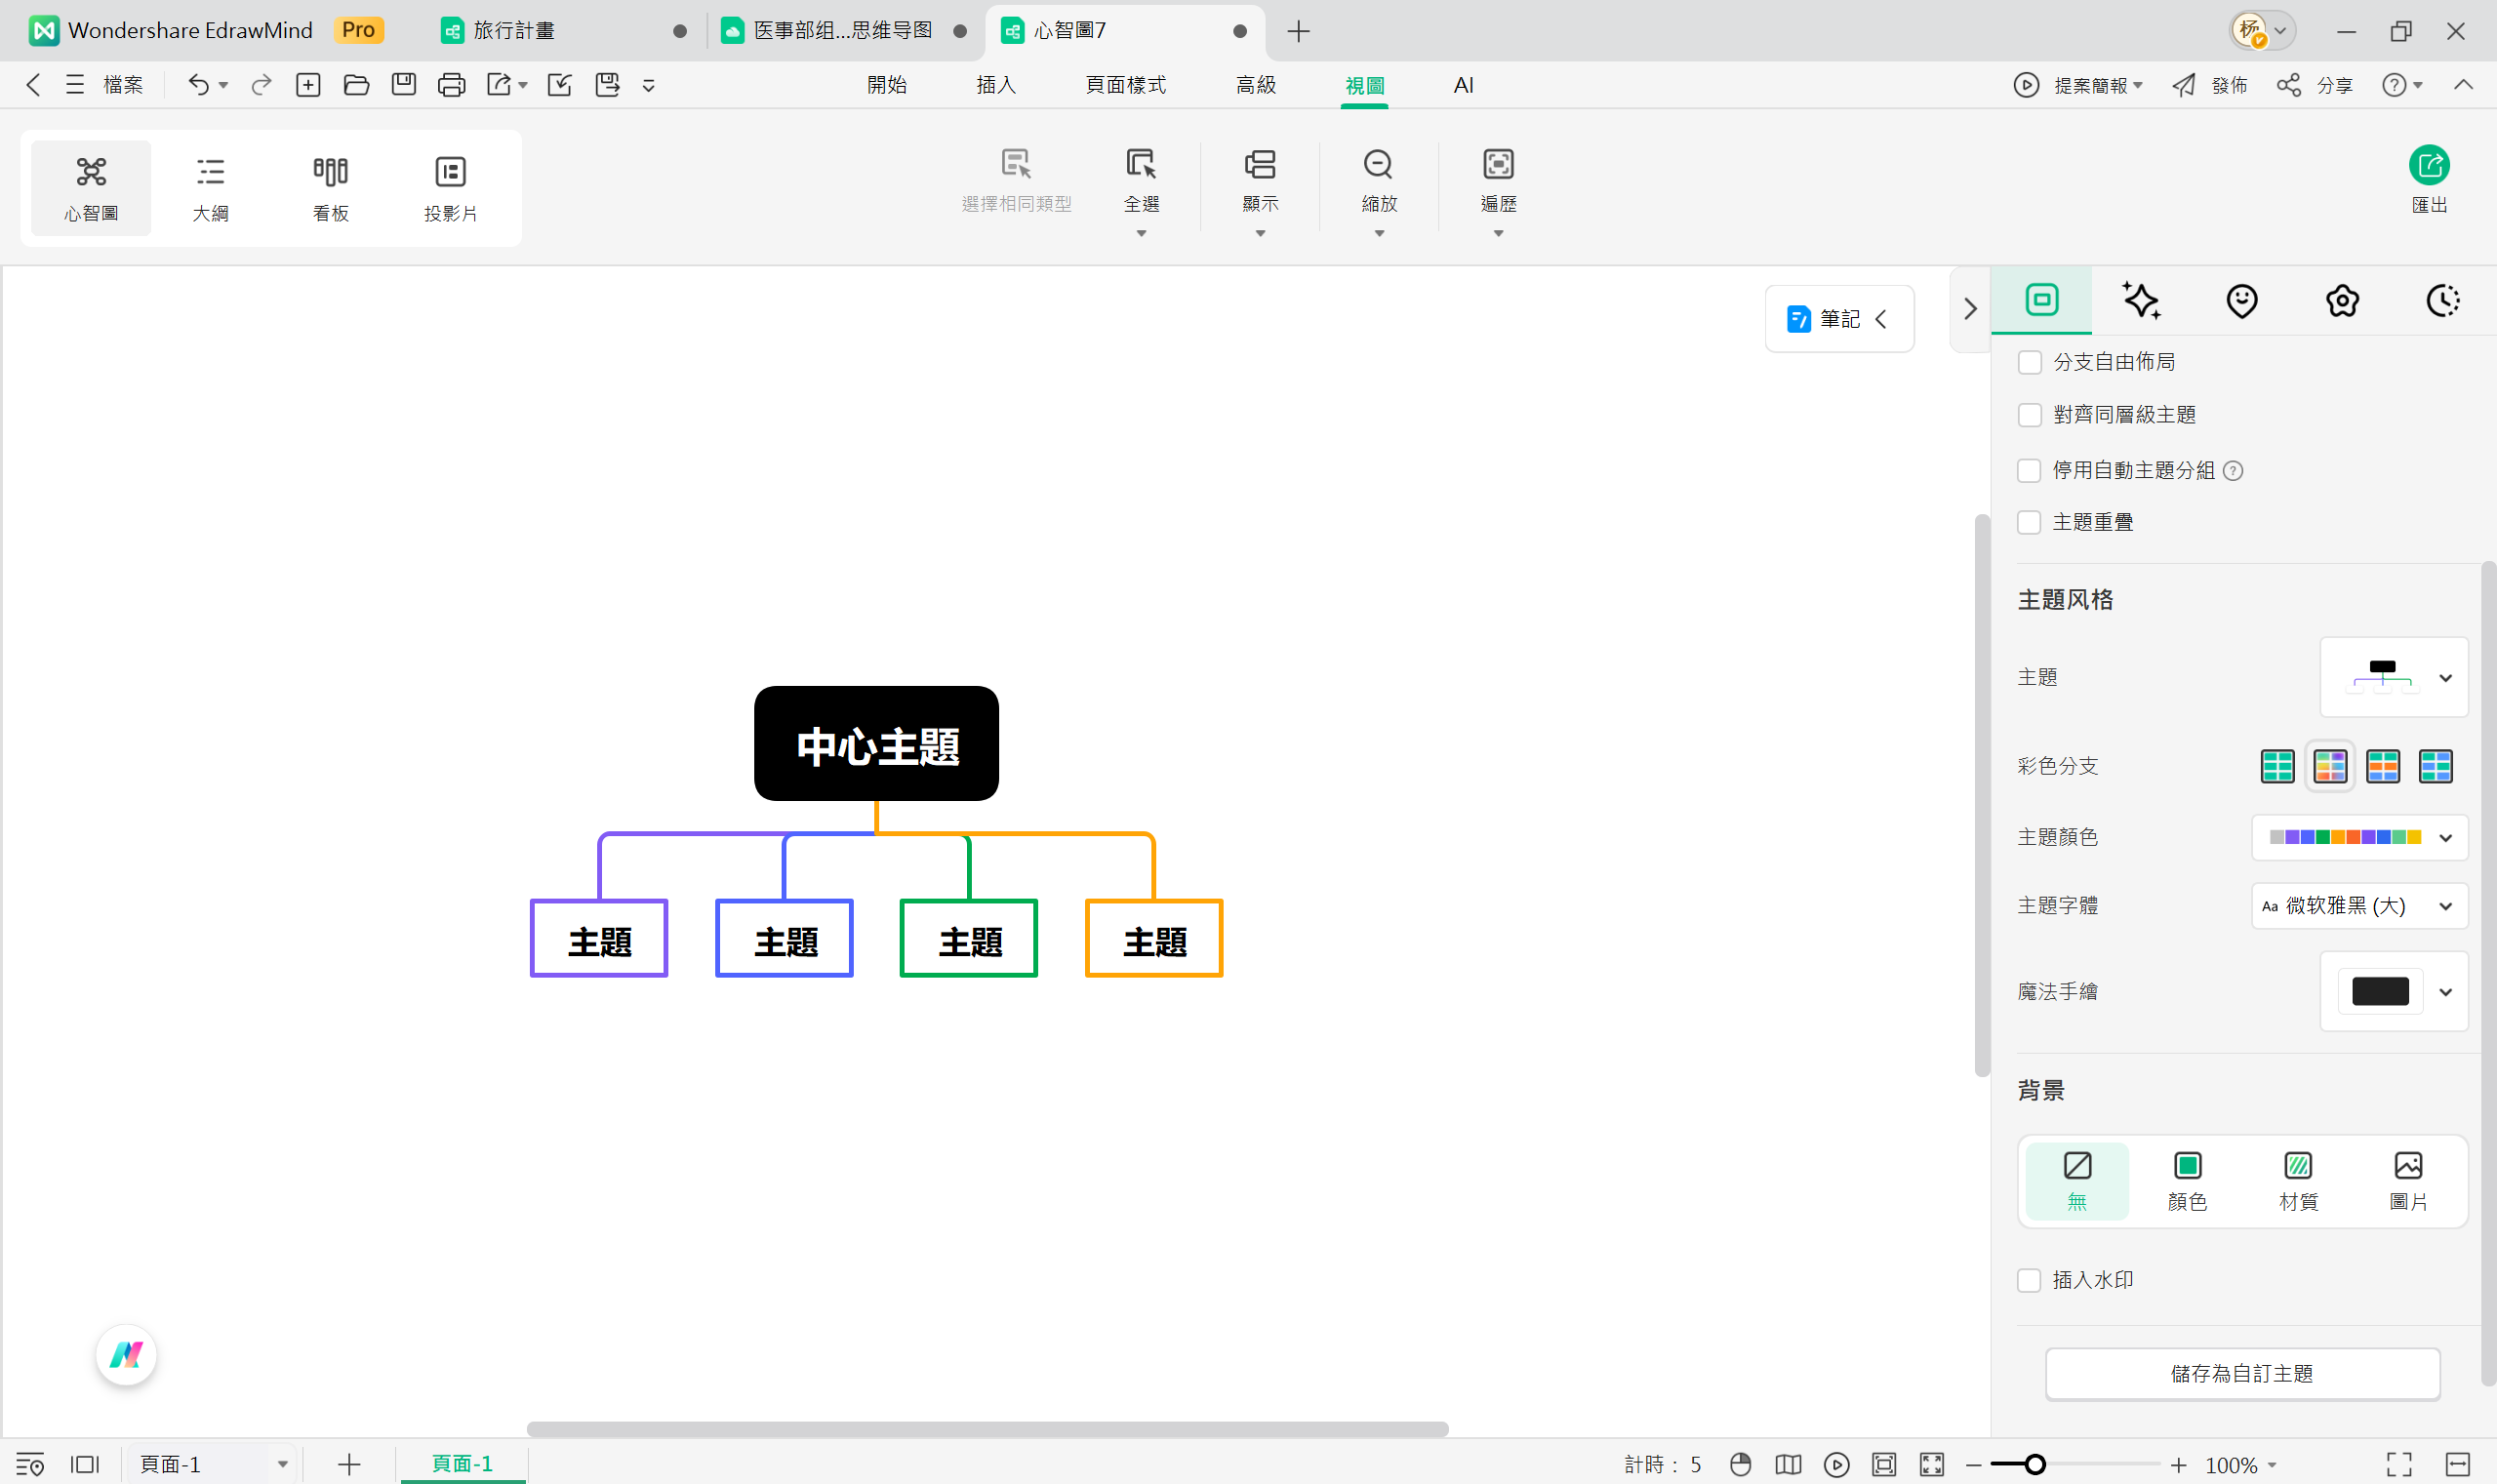This screenshot has height=1484, width=2497.
Task: Open the AI sparkle panel icon
Action: point(2141,300)
